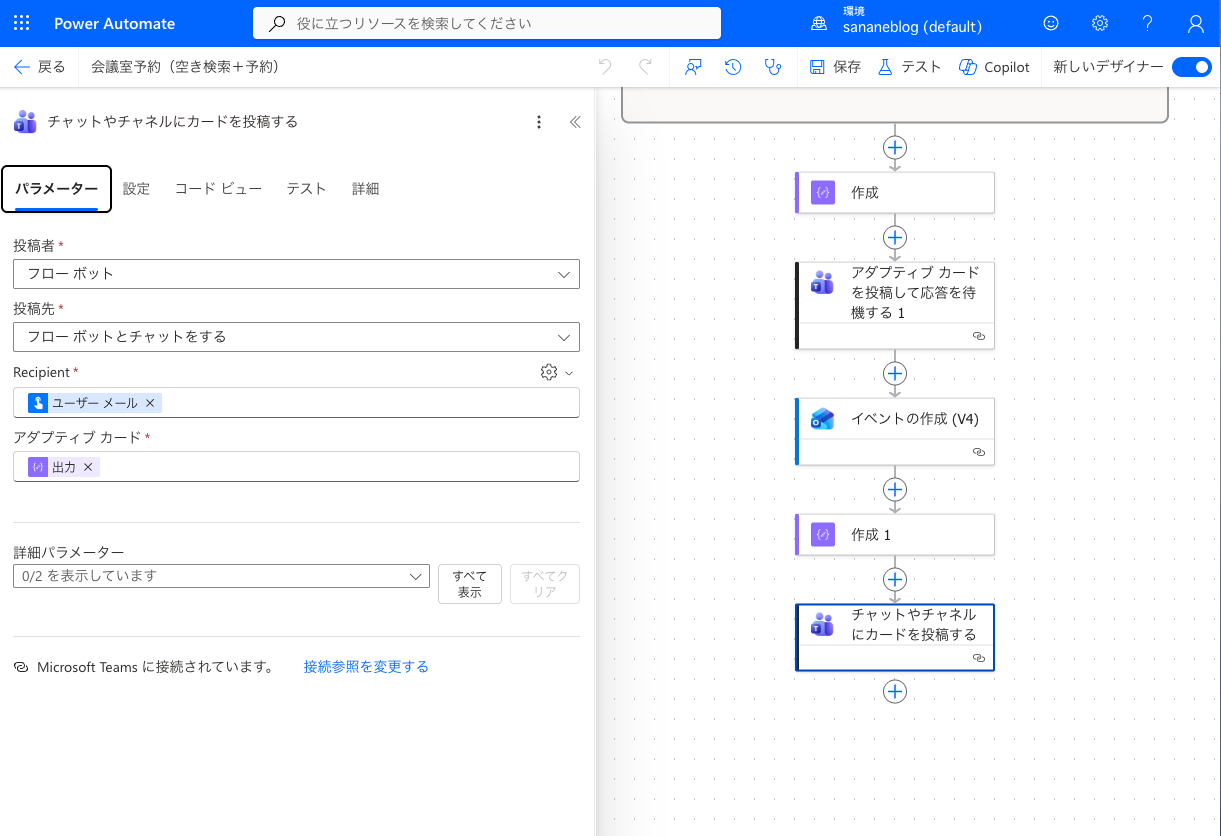Open the help question mark icon

[x=1148, y=23]
